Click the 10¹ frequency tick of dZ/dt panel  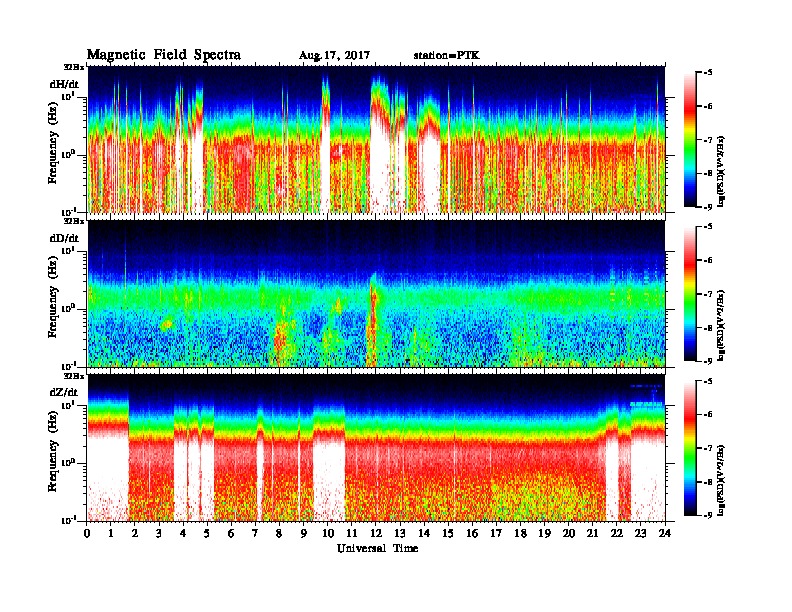point(68,404)
